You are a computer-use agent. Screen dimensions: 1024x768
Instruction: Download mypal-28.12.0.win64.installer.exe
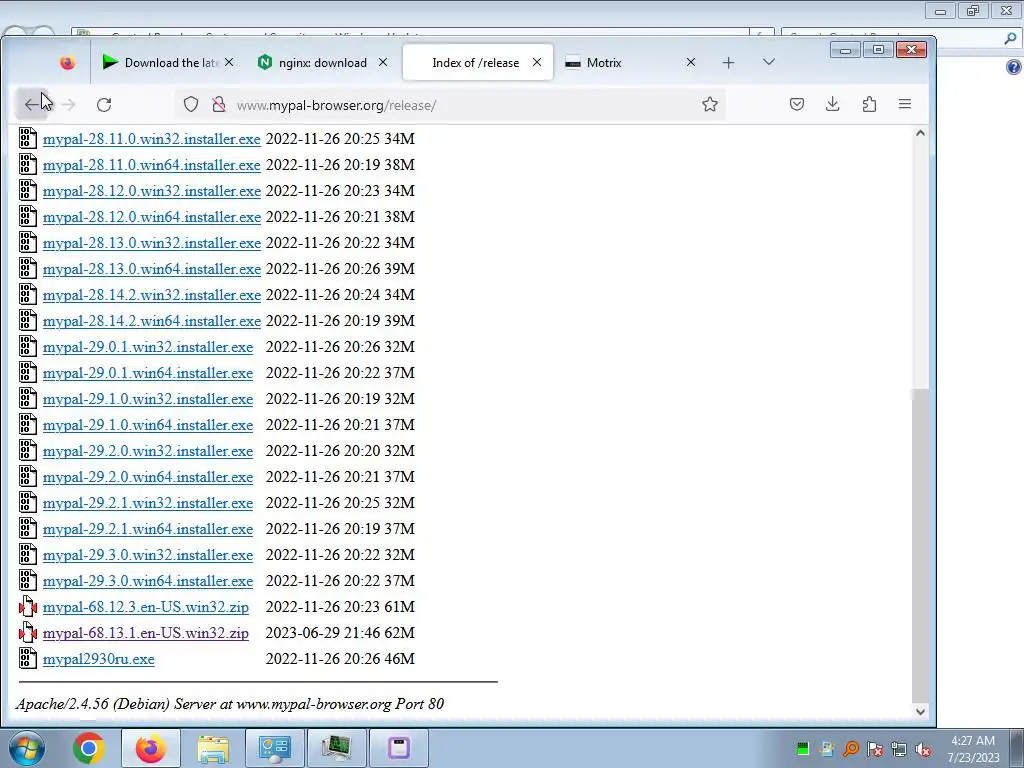coord(152,217)
